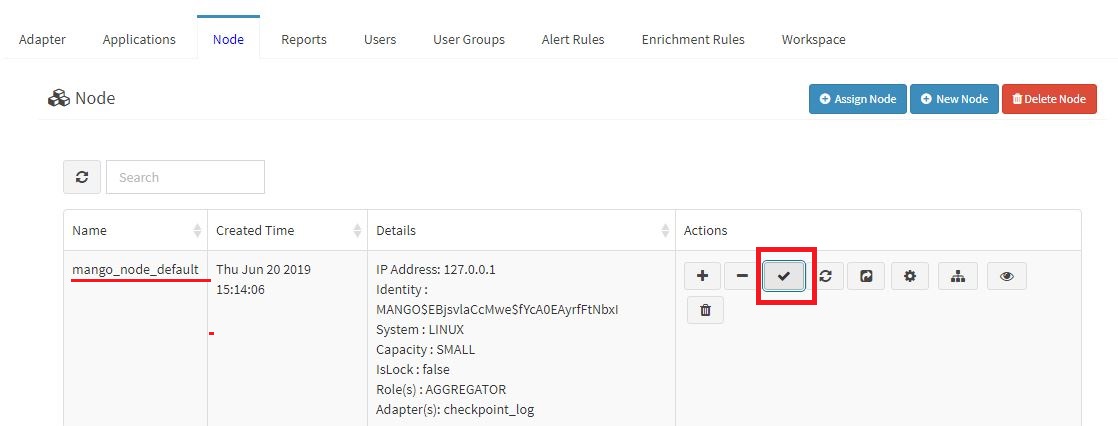
Task: Click the red Delete Node button
Action: pyautogui.click(x=1049, y=99)
